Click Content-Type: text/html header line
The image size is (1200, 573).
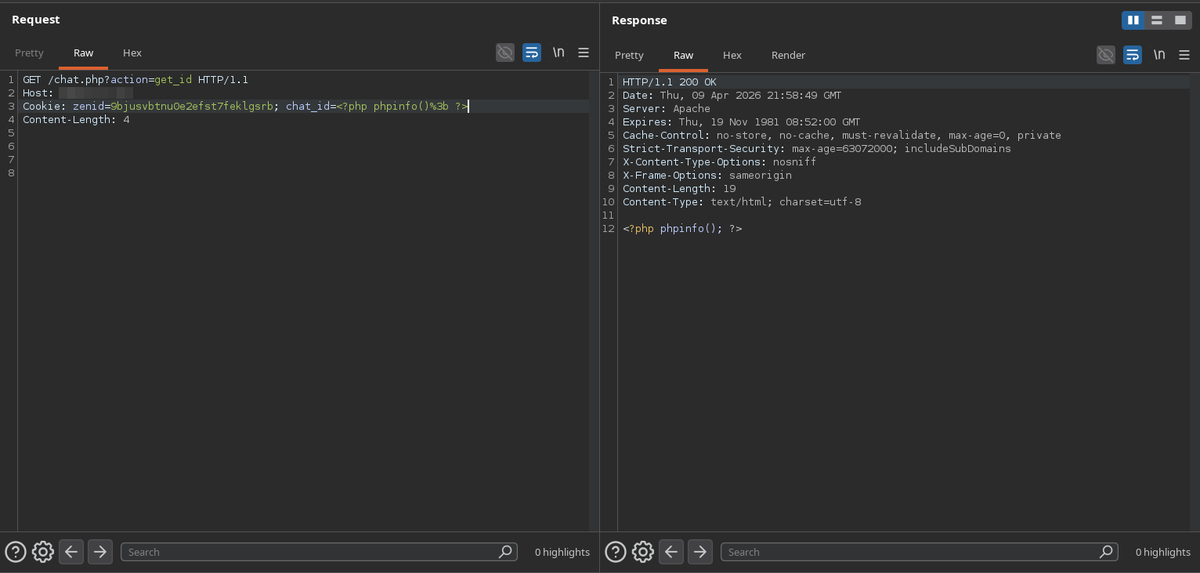[741, 202]
